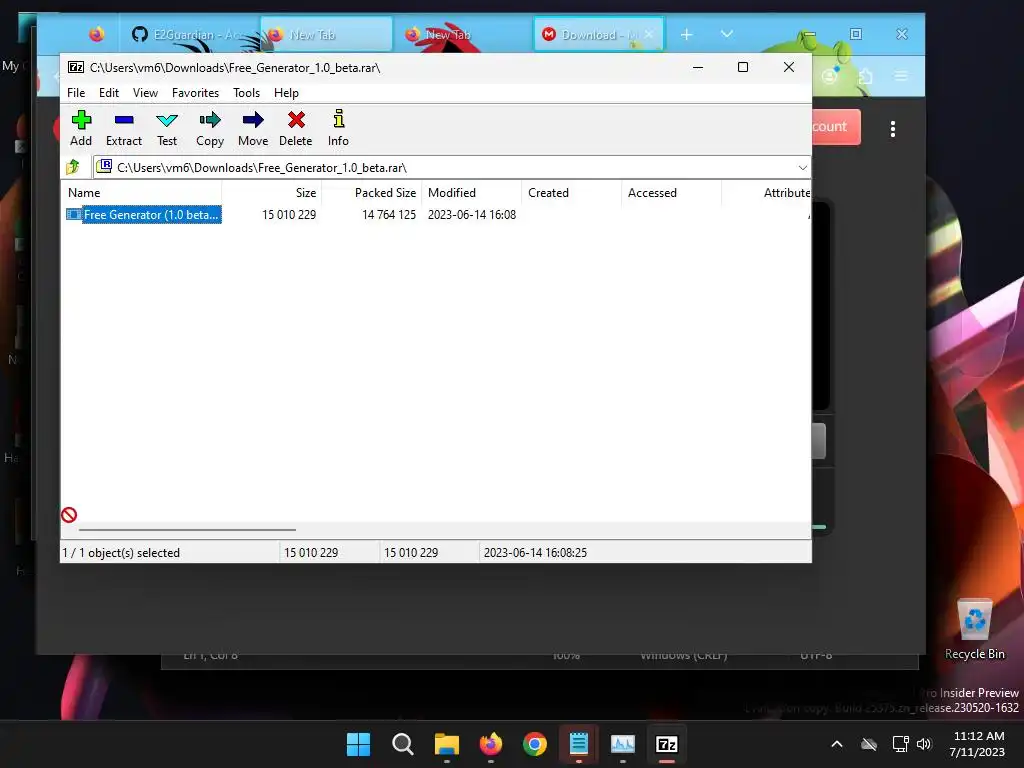This screenshot has width=1024, height=768.
Task: Switch to Notepad on the taskbar
Action: (x=579, y=744)
